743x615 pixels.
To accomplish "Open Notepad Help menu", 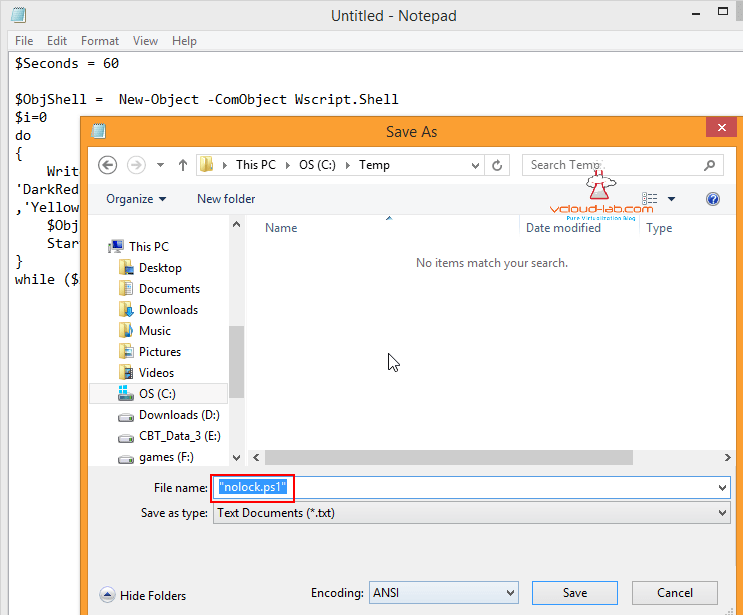I will pos(184,41).
